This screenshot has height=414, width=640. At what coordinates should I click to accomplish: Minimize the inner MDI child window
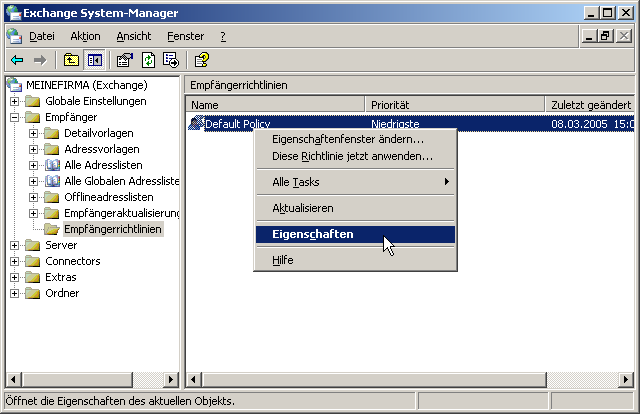point(589,36)
